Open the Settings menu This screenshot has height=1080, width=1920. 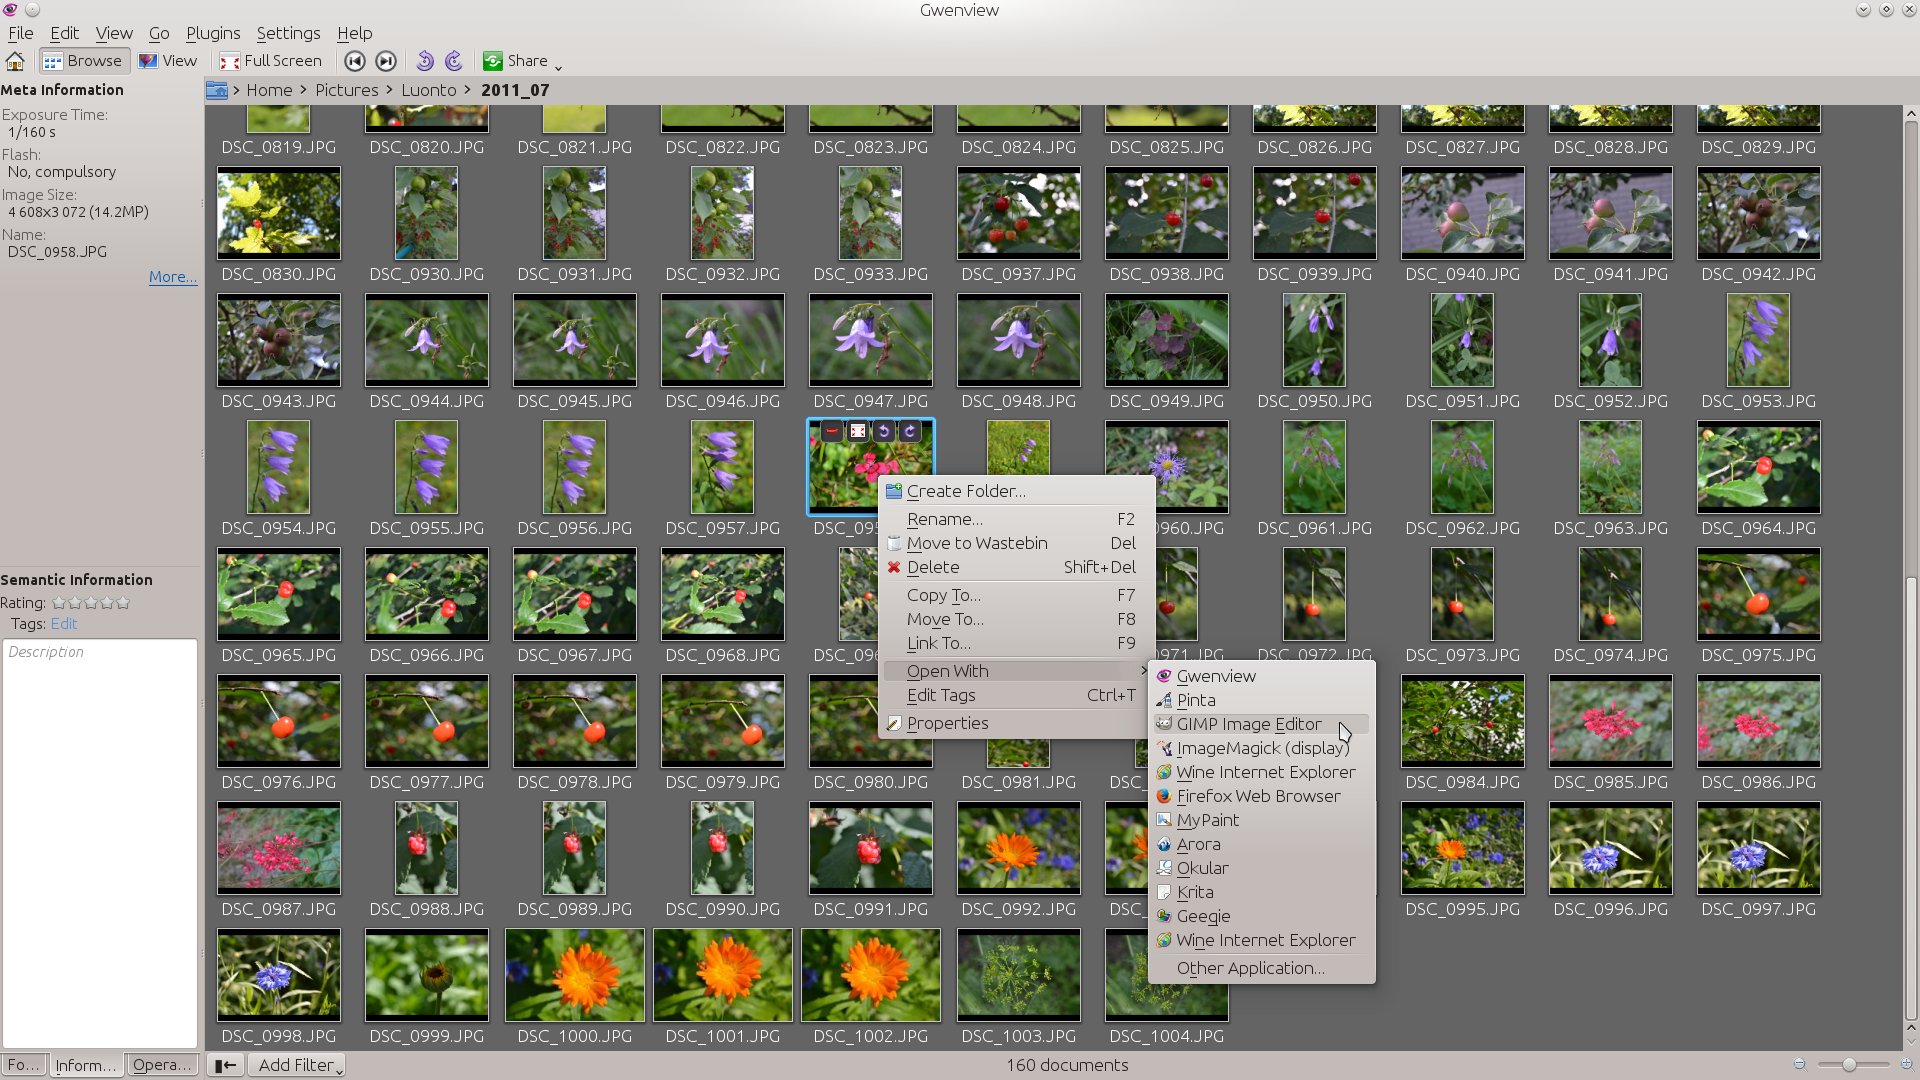[288, 33]
